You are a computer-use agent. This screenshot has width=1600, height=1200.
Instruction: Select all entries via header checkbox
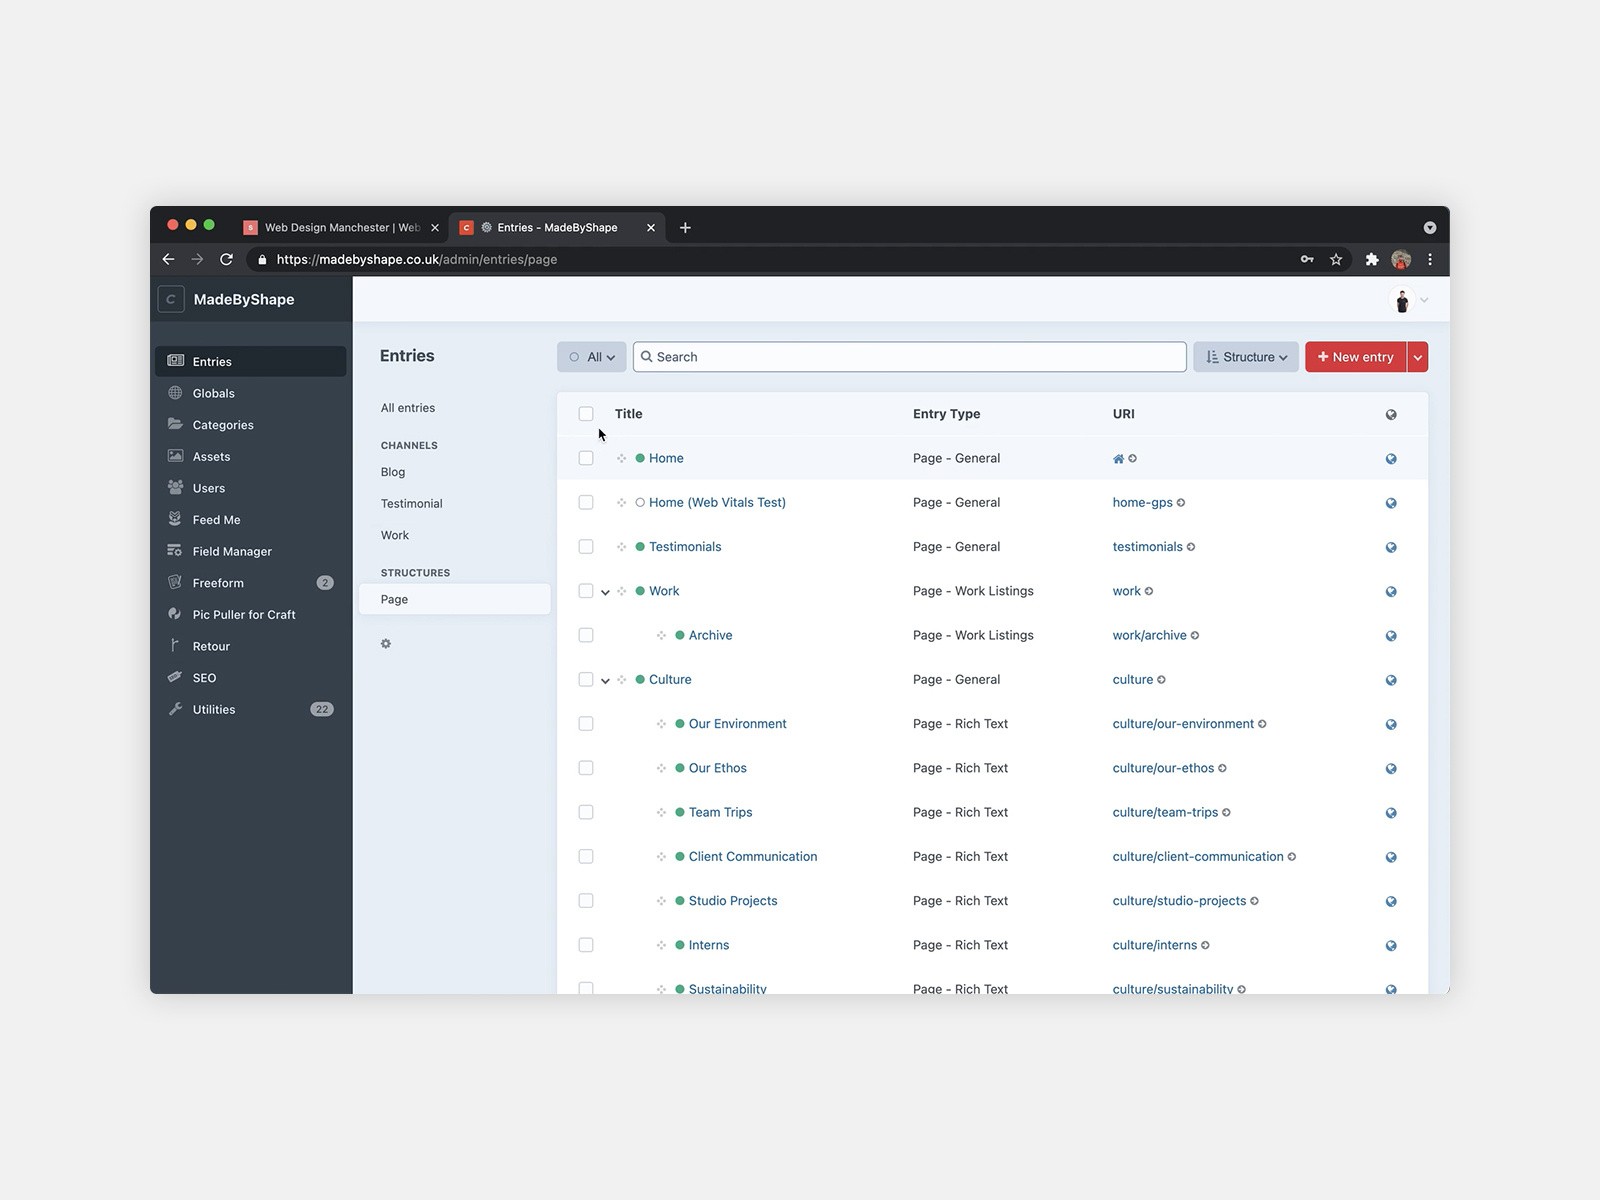(586, 413)
